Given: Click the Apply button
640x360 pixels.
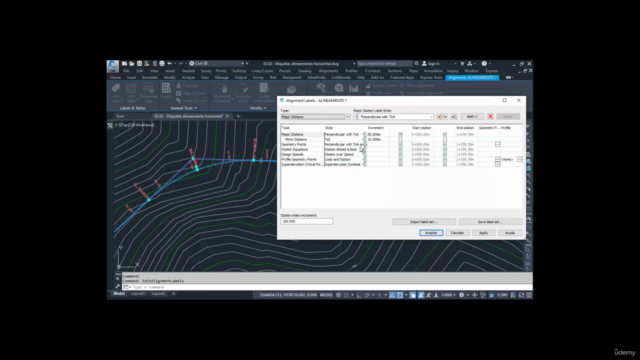Looking at the screenshot, I should click(x=483, y=233).
